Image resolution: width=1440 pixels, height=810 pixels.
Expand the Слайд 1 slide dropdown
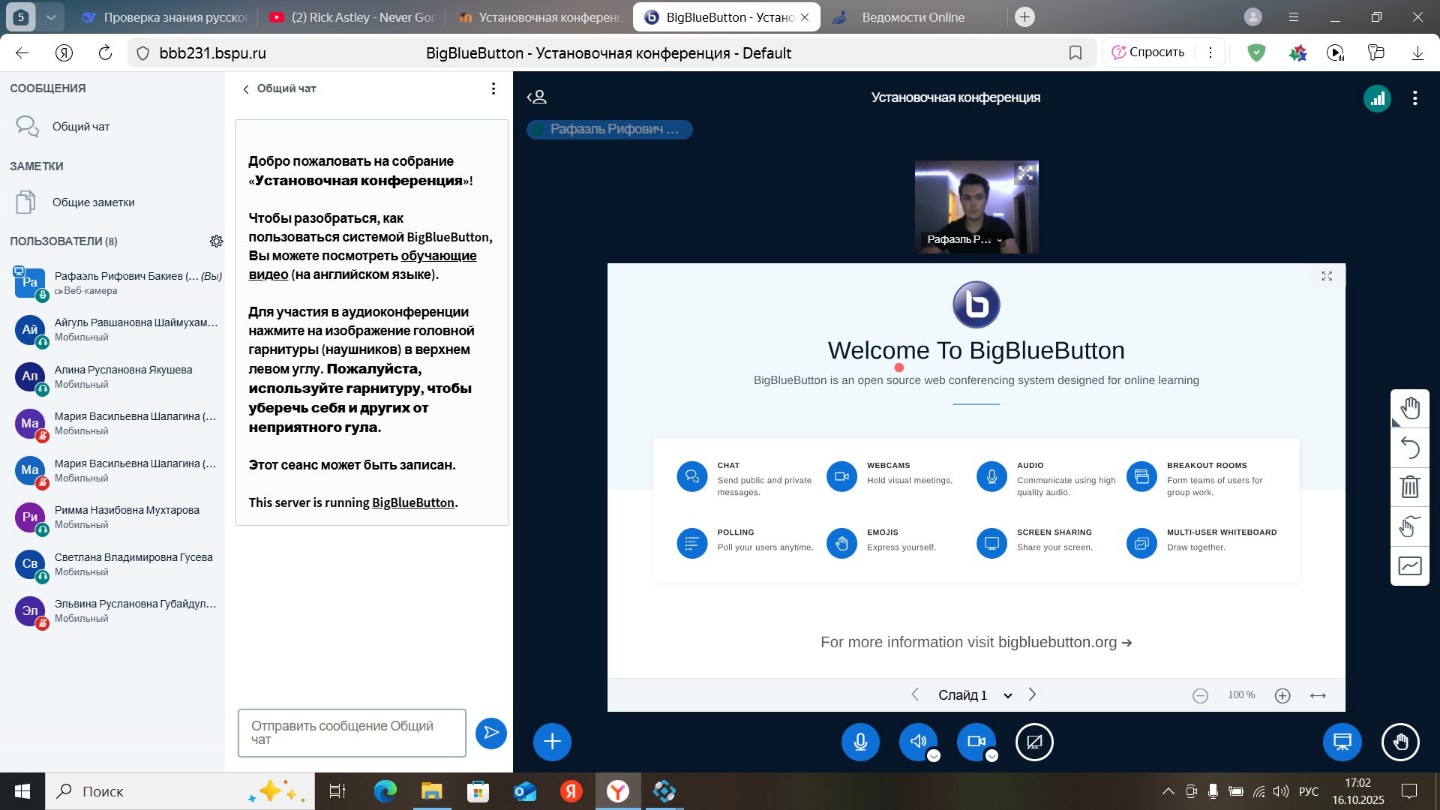tap(1007, 696)
